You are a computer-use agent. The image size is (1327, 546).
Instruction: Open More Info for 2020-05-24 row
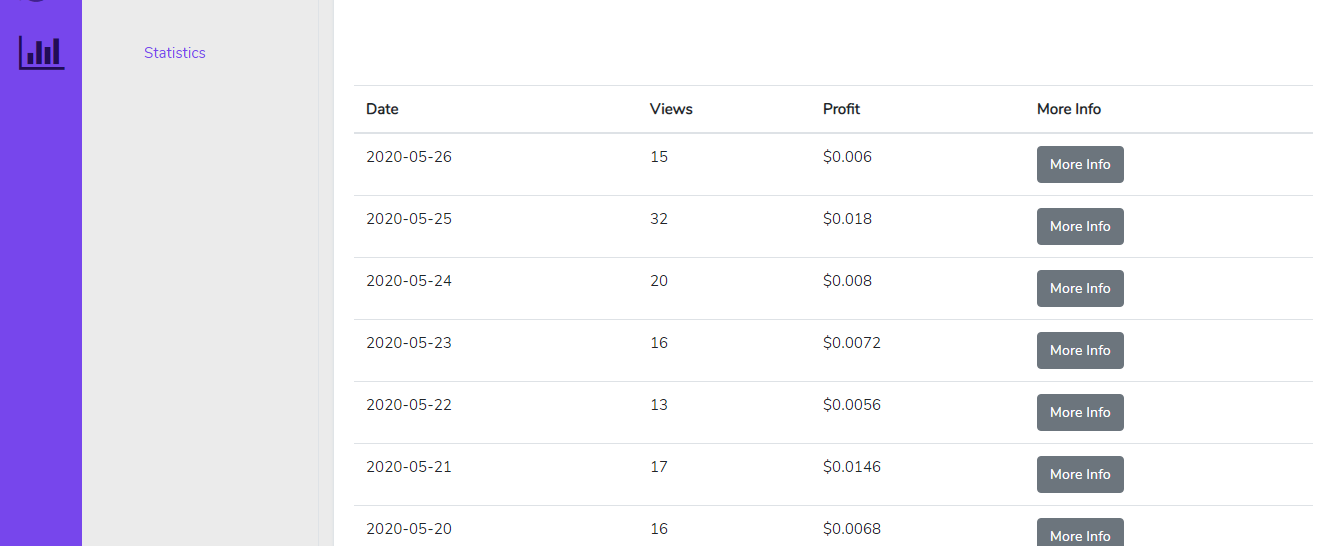point(1080,288)
